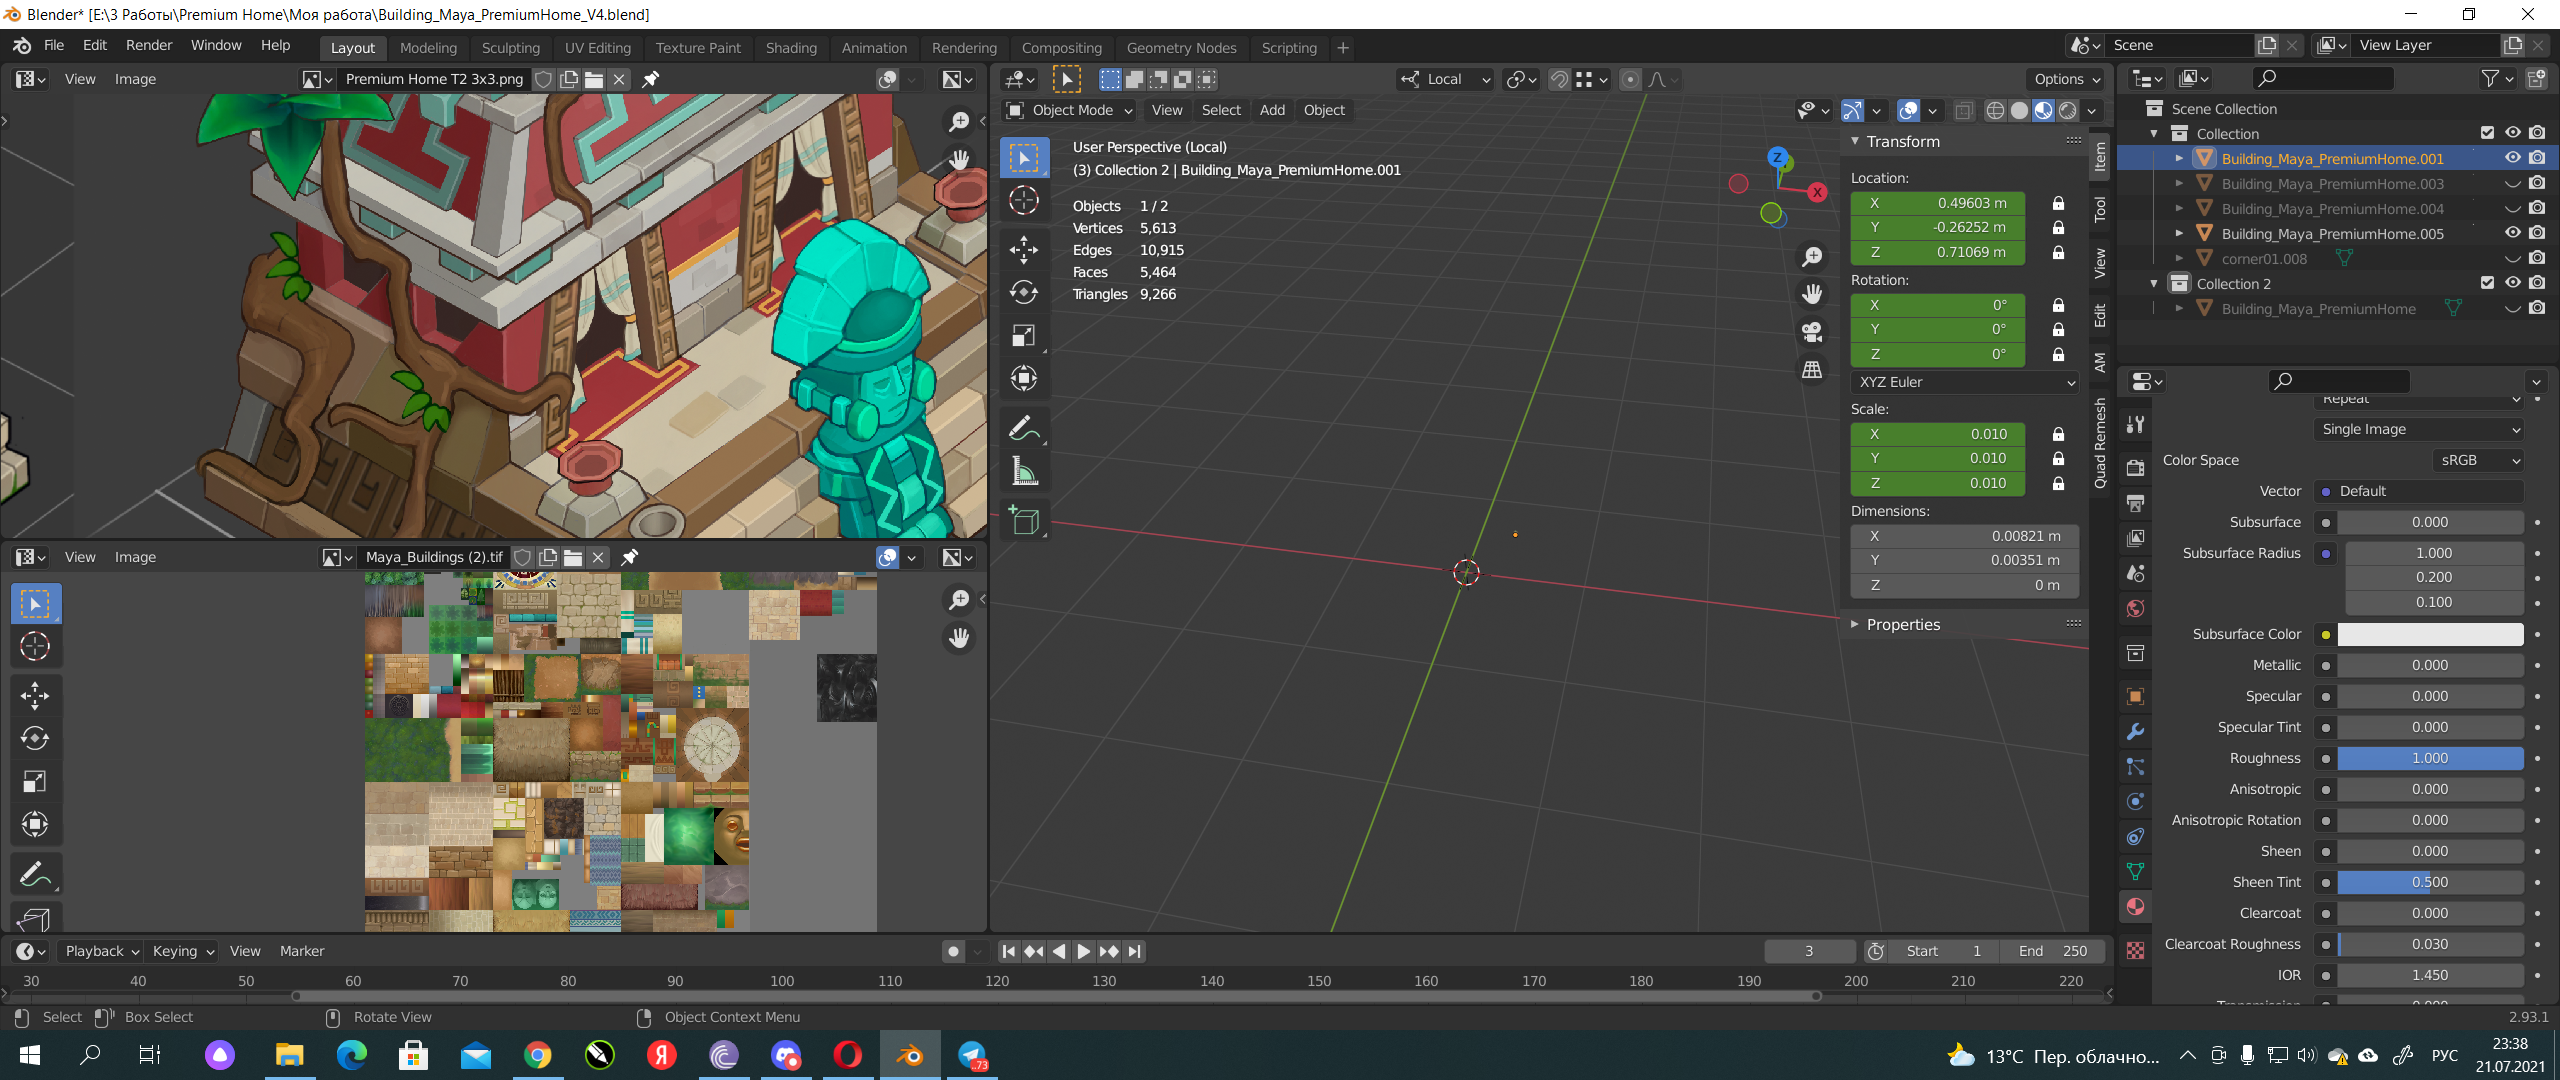Unlock the Scale Z lock
This screenshot has width=2560, height=1080.
click(x=2058, y=483)
